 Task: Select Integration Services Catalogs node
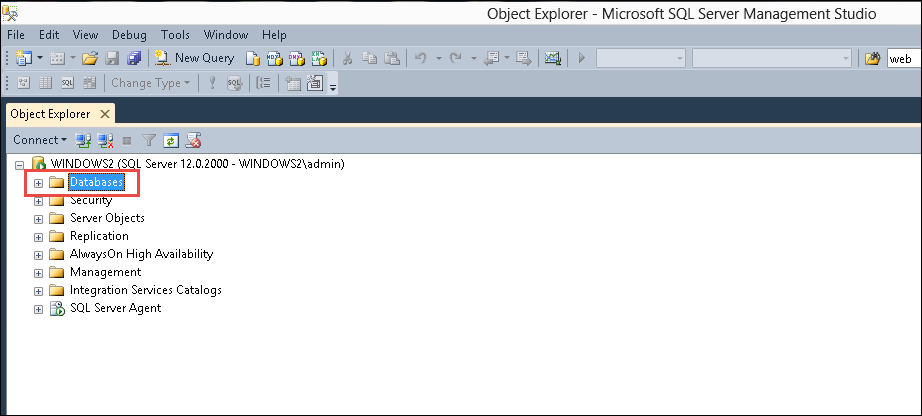click(x=145, y=290)
